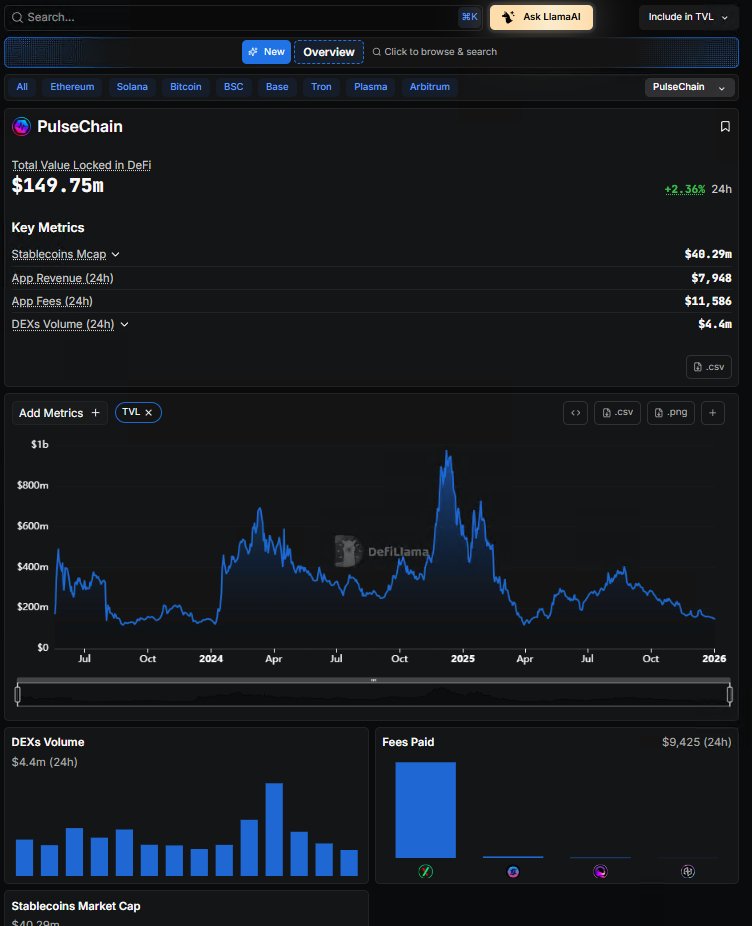The image size is (752, 926).
Task: Export the chart as .png
Action: [671, 413]
